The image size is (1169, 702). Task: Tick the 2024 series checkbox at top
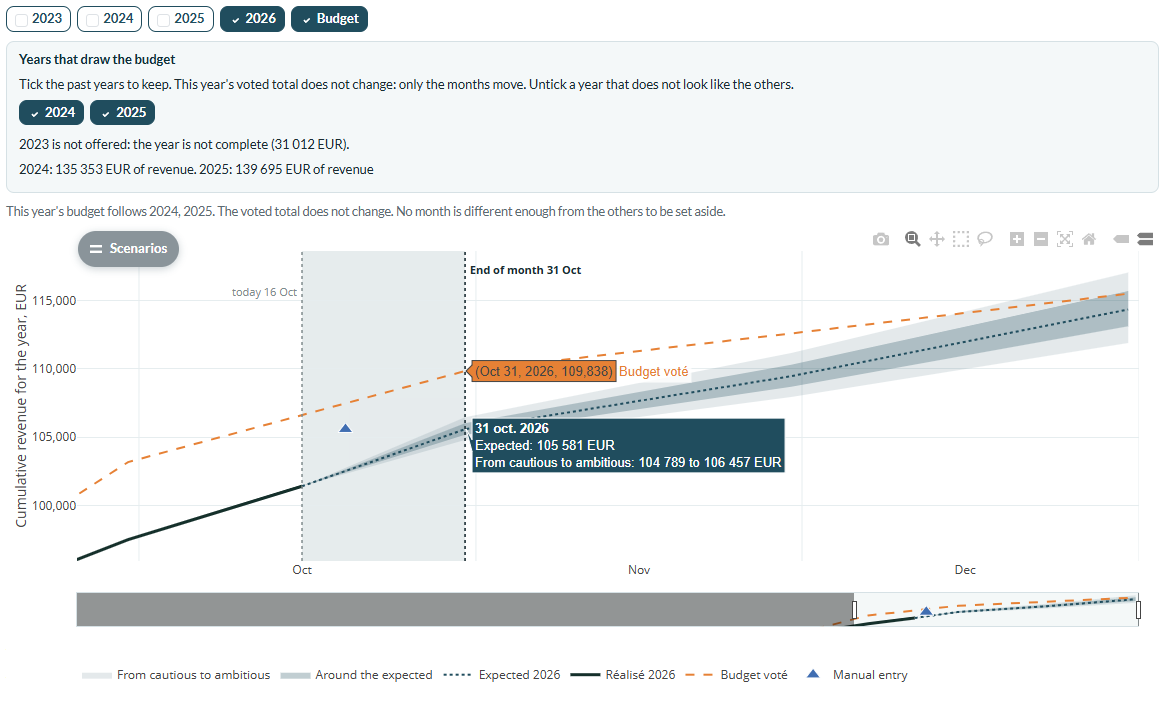click(x=110, y=19)
